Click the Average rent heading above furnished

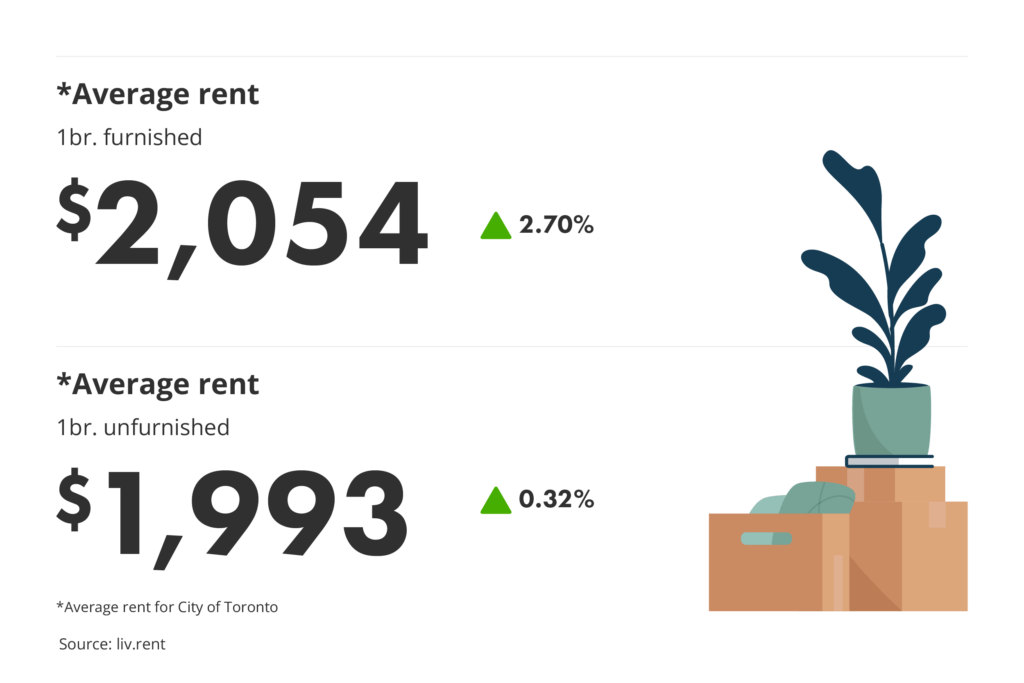tap(158, 95)
